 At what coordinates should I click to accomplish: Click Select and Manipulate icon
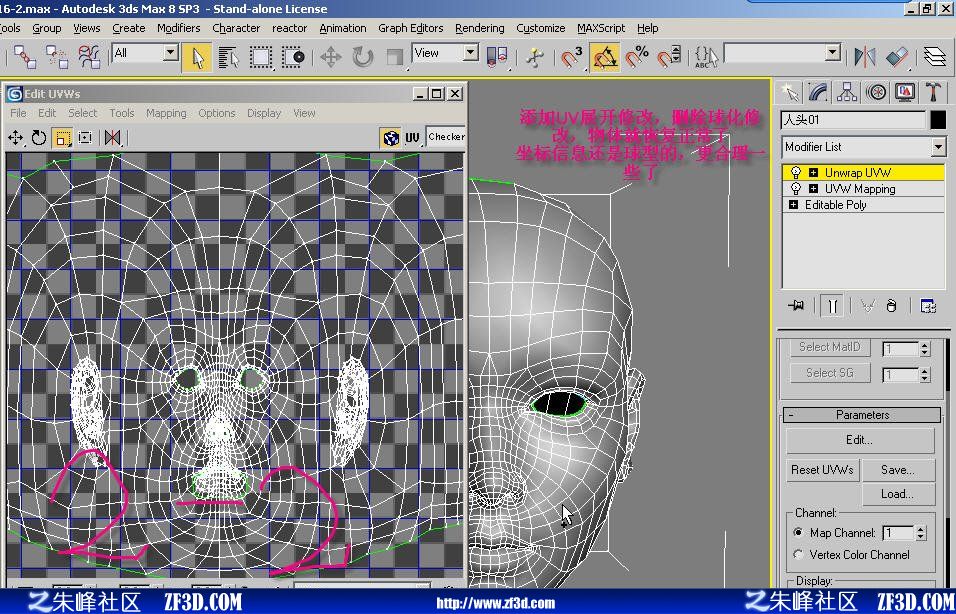(535, 58)
